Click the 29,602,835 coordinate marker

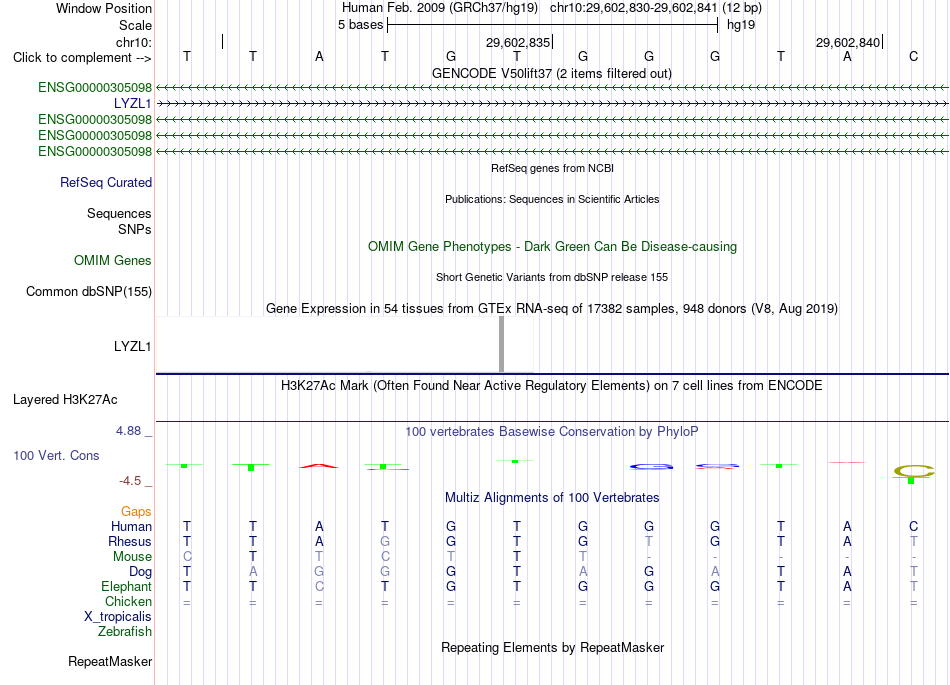(x=518, y=42)
